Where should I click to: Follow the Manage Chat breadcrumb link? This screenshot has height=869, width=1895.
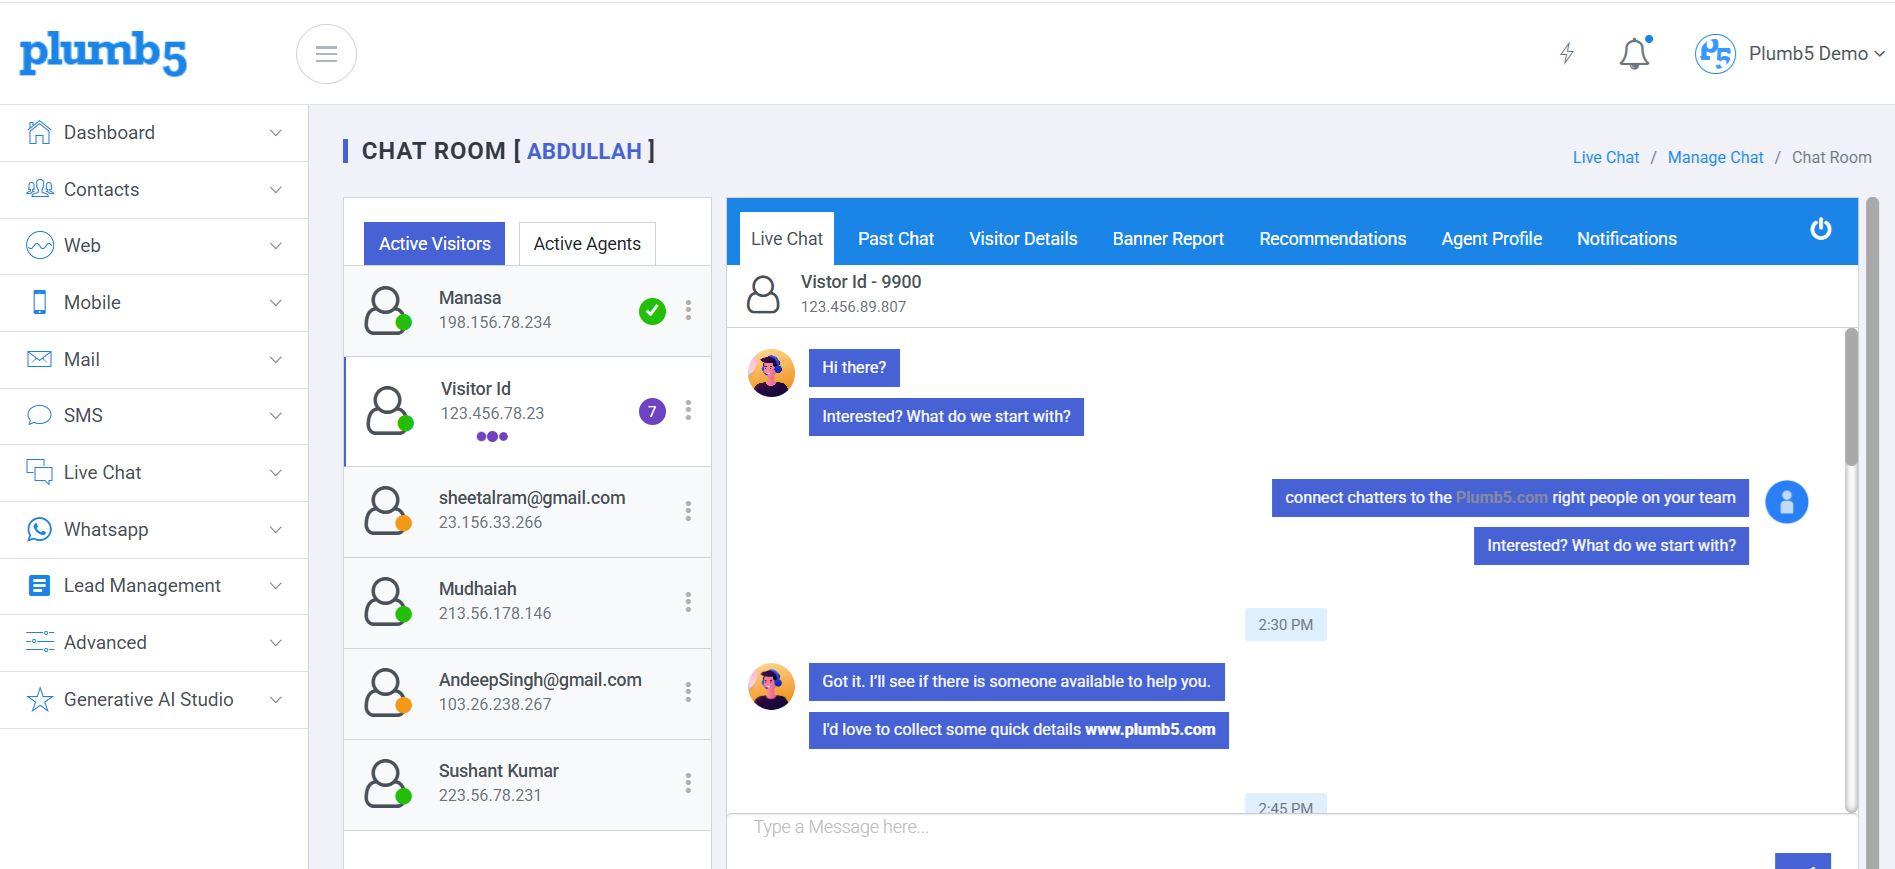tap(1716, 157)
